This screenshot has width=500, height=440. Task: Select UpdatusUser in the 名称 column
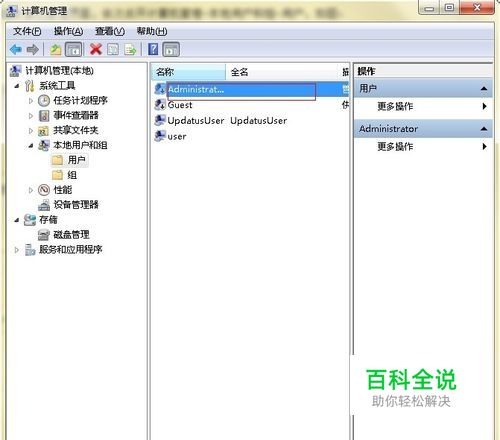196,121
